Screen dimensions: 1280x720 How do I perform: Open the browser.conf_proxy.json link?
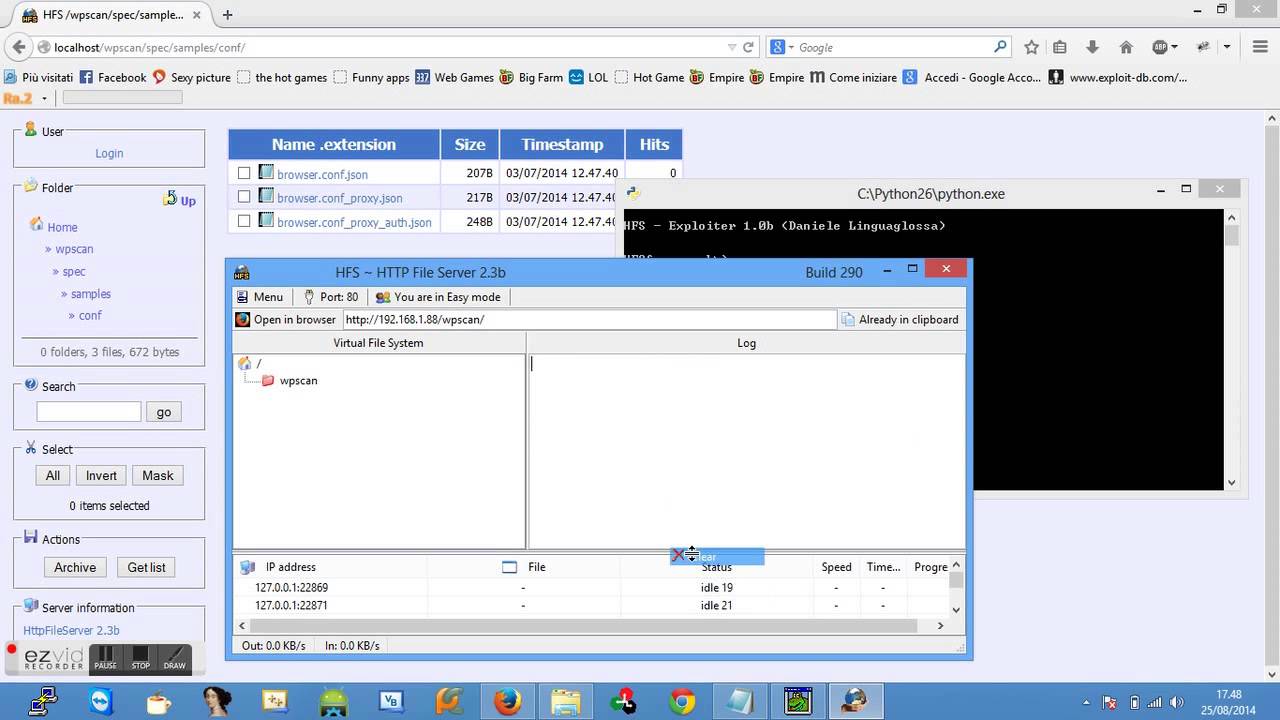340,198
